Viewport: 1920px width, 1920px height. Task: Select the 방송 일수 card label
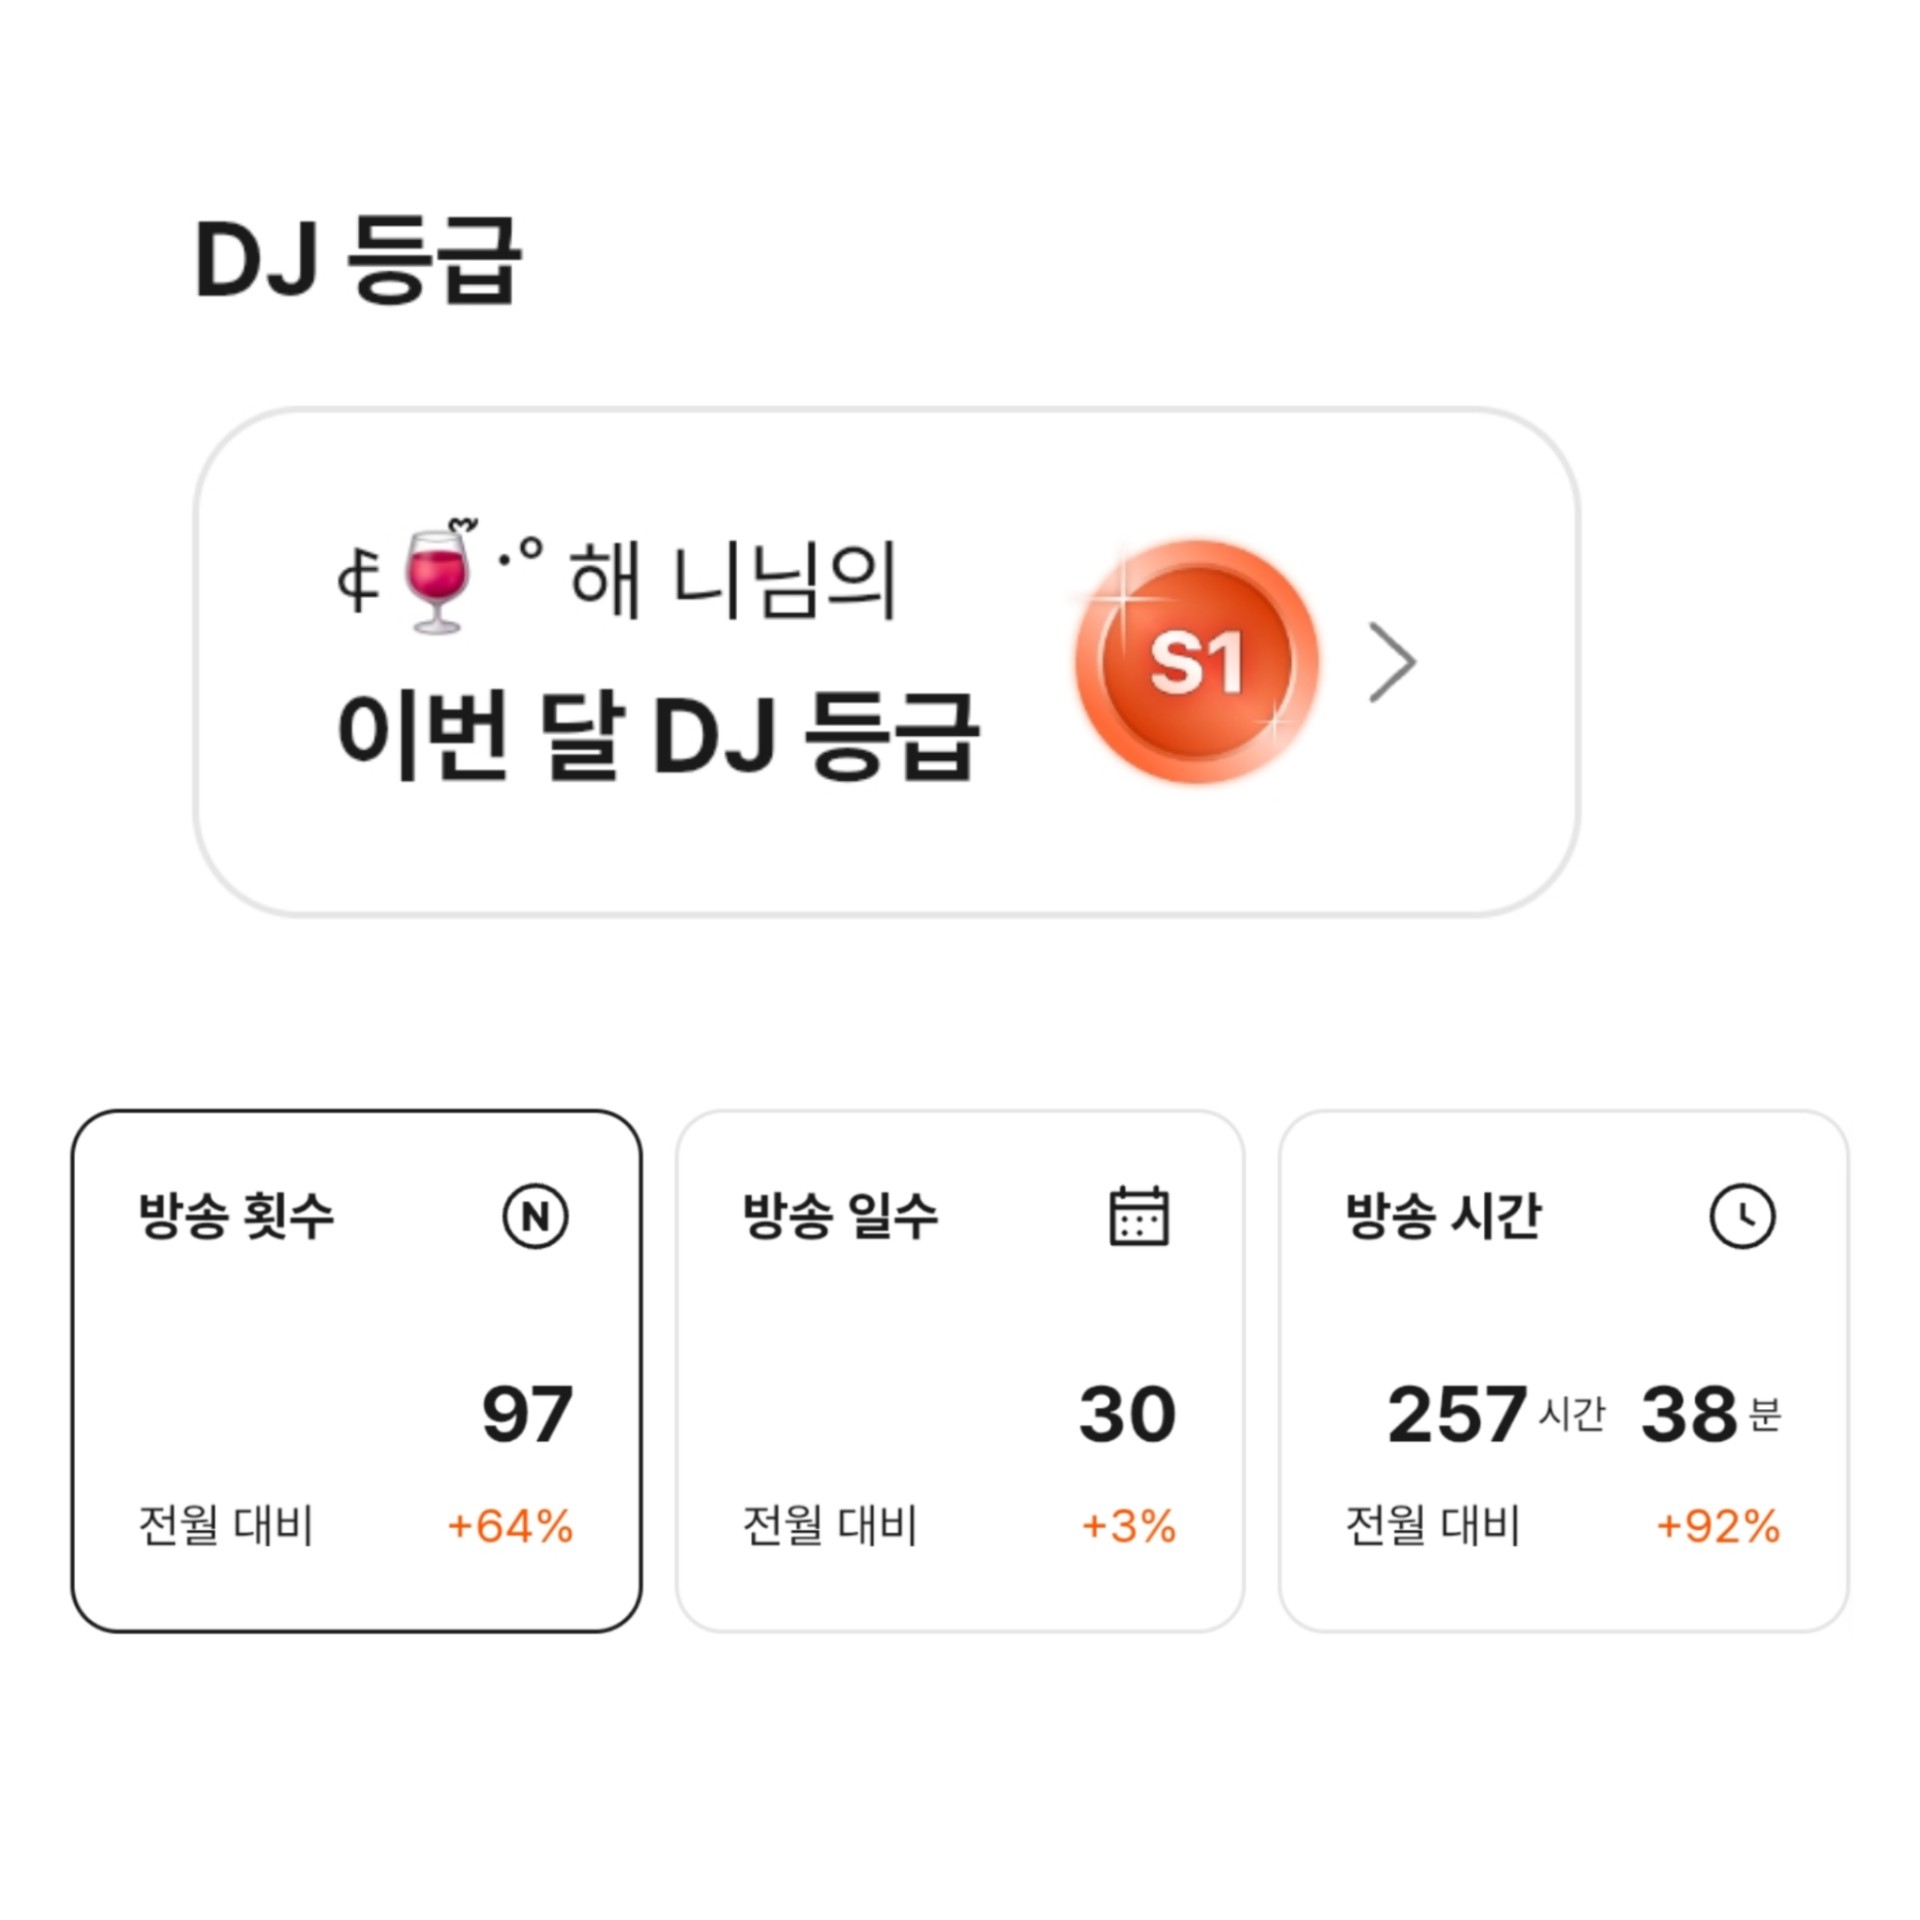(840, 1216)
